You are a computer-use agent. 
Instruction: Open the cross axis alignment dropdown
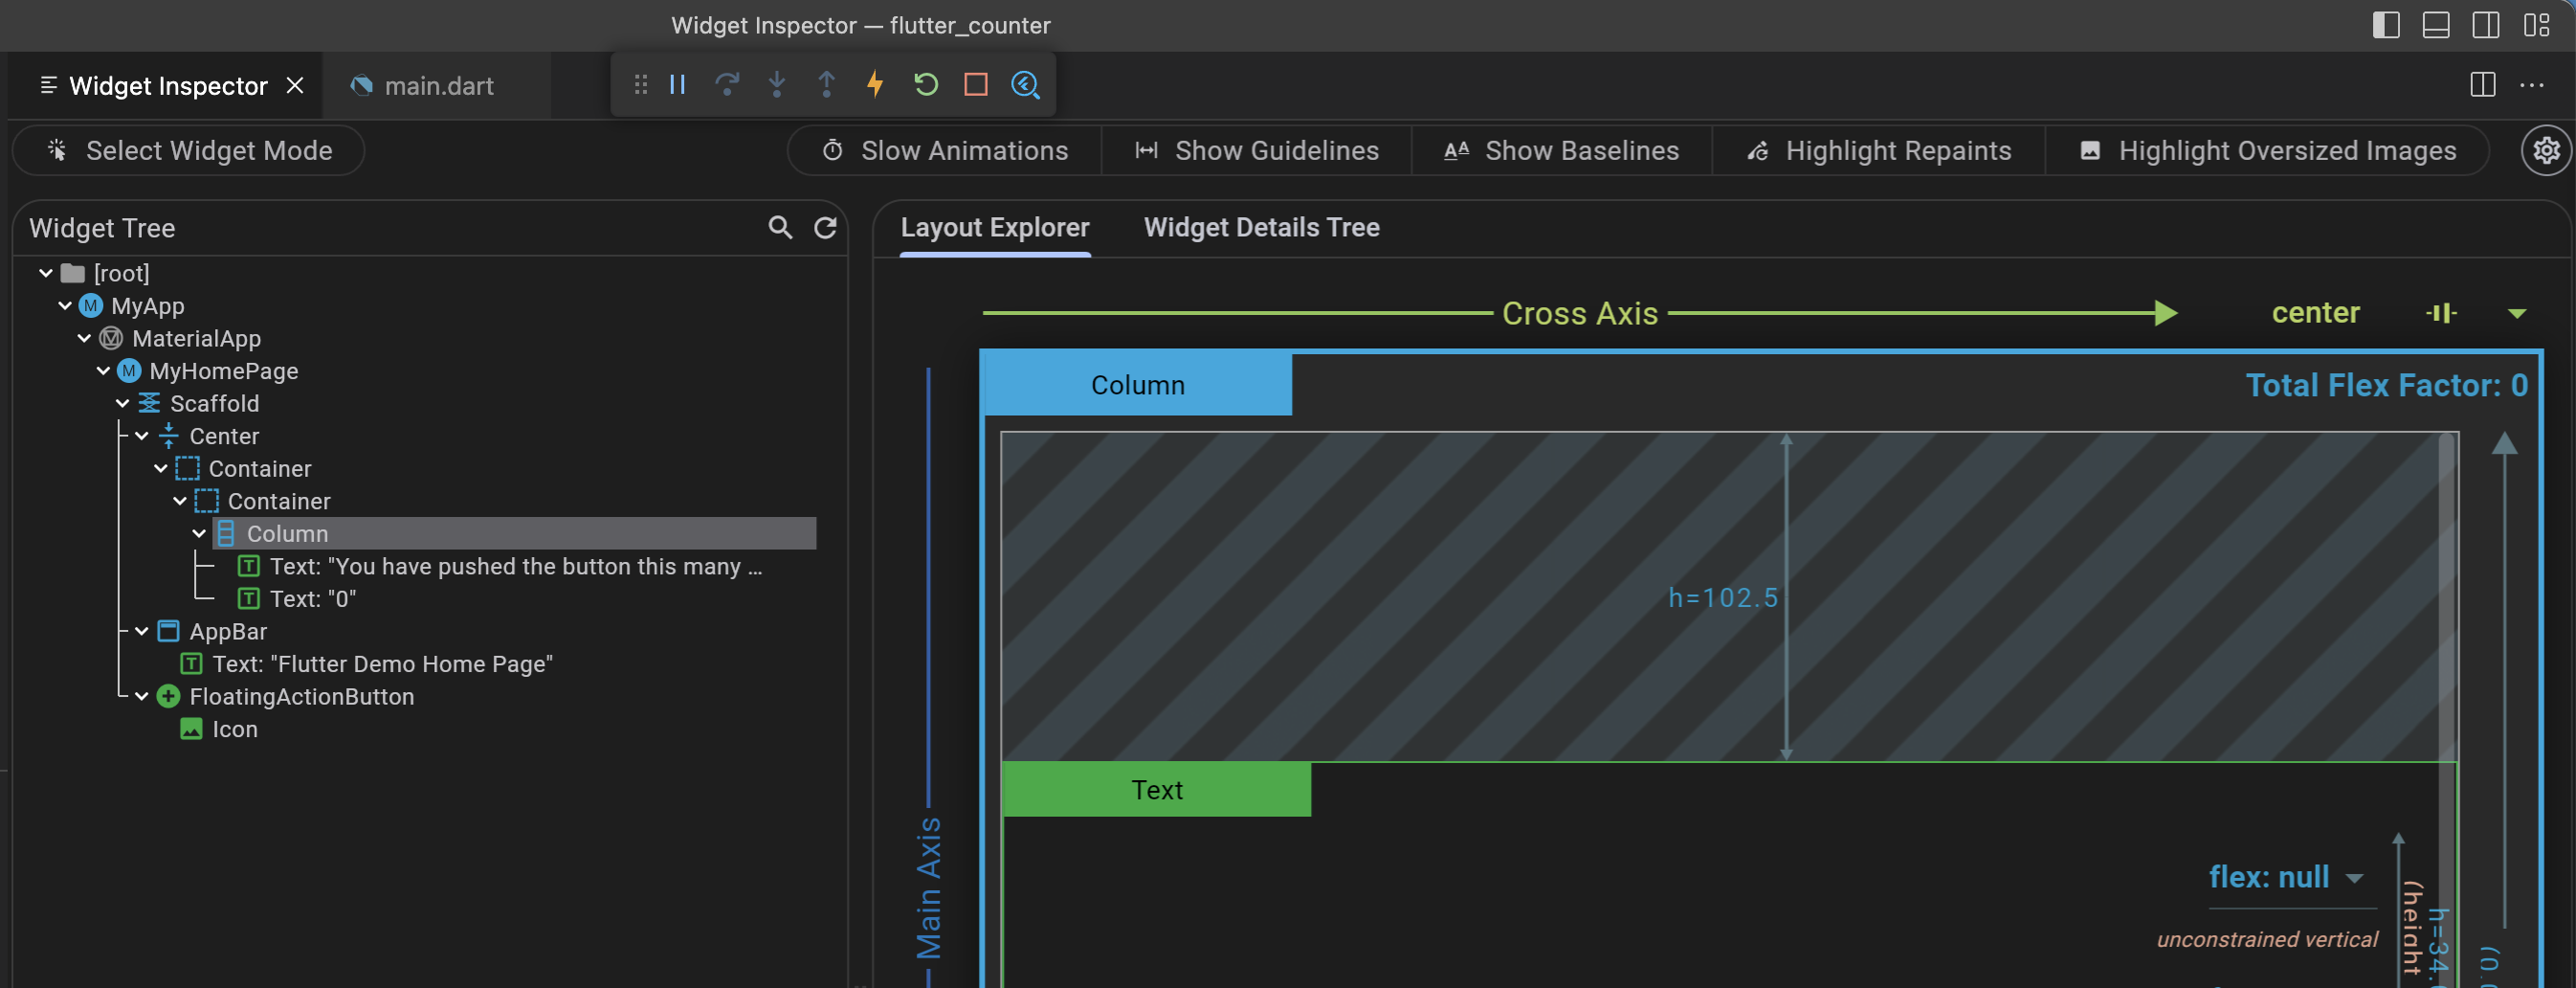2518,313
